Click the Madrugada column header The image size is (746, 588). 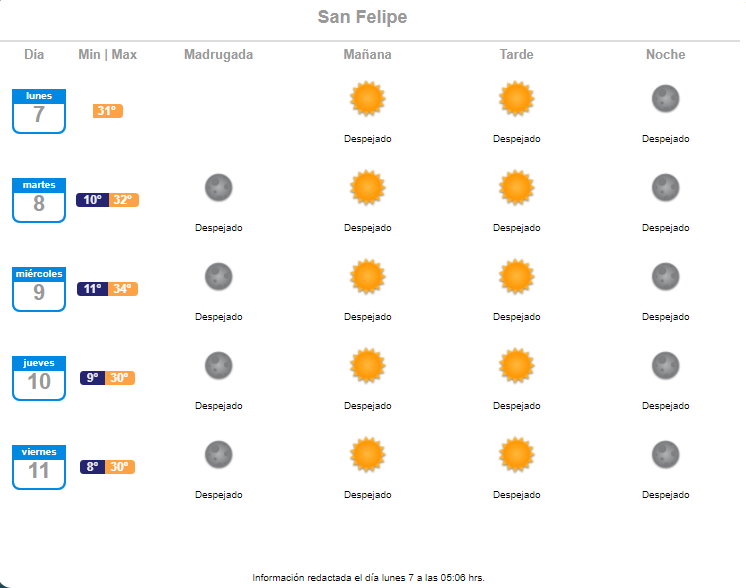click(x=218, y=55)
